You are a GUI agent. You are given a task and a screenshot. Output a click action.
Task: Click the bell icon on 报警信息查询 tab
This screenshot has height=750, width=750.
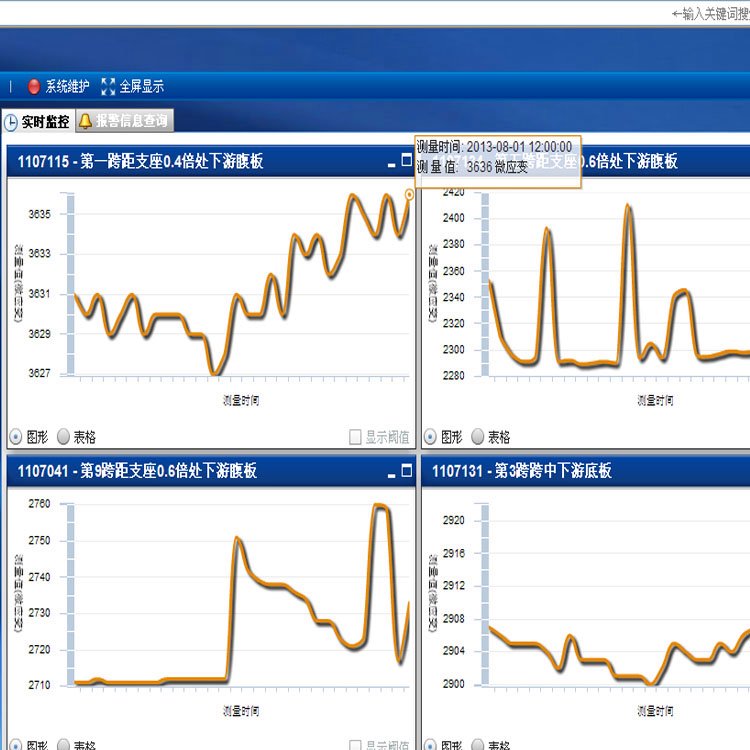pos(86,121)
